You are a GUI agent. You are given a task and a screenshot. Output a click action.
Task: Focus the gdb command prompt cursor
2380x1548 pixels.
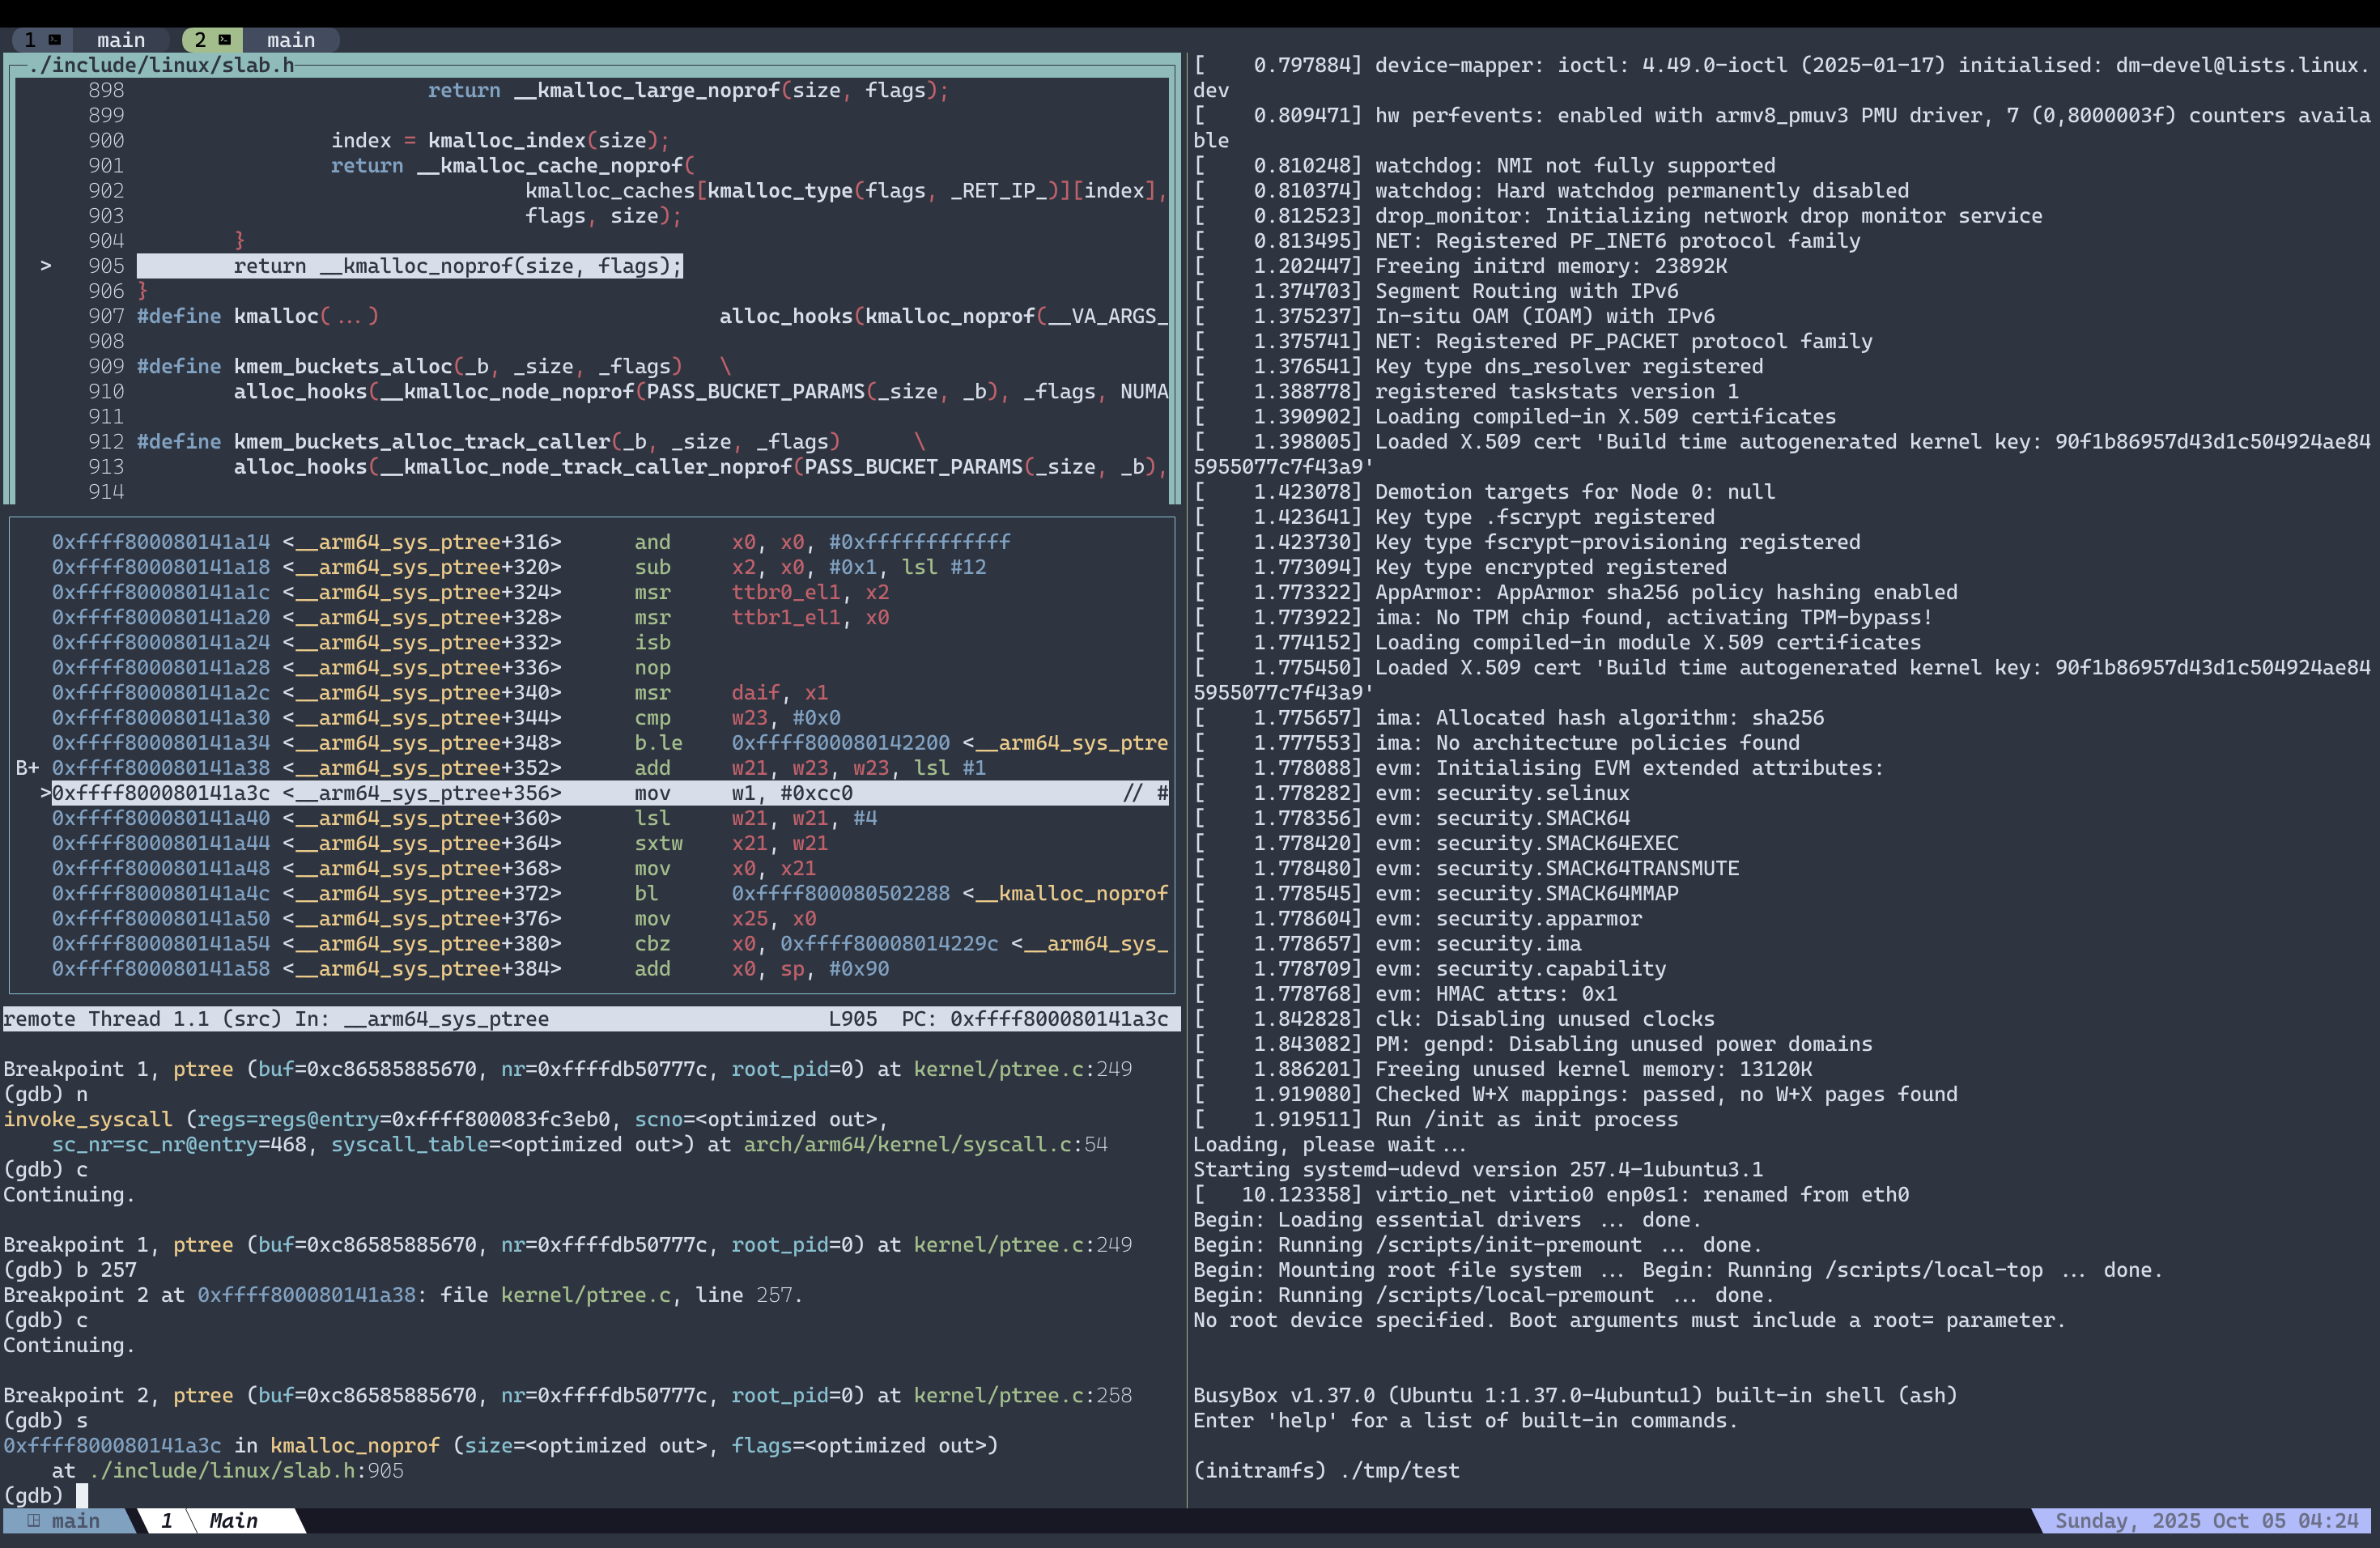(x=82, y=1495)
